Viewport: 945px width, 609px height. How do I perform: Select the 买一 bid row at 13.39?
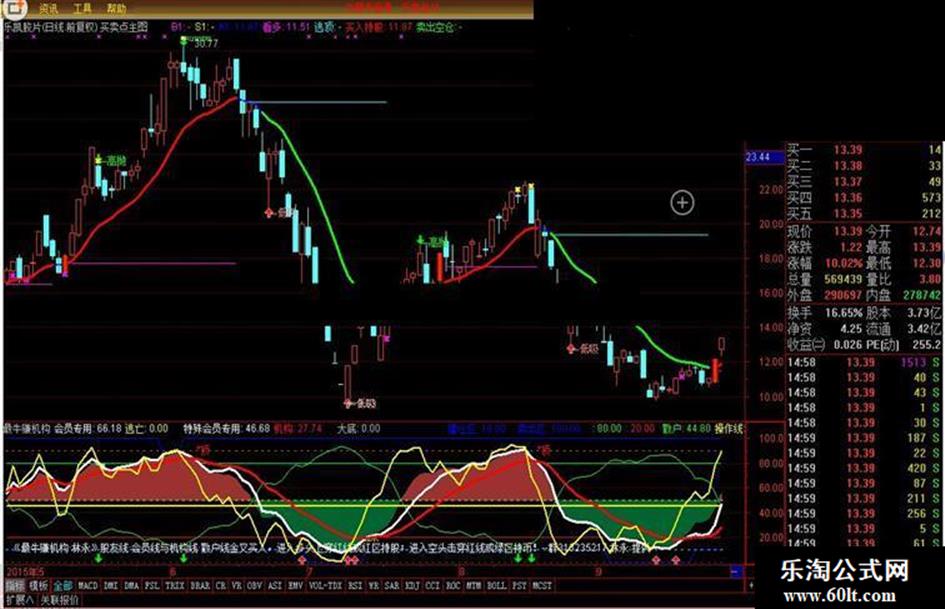[x=865, y=150]
